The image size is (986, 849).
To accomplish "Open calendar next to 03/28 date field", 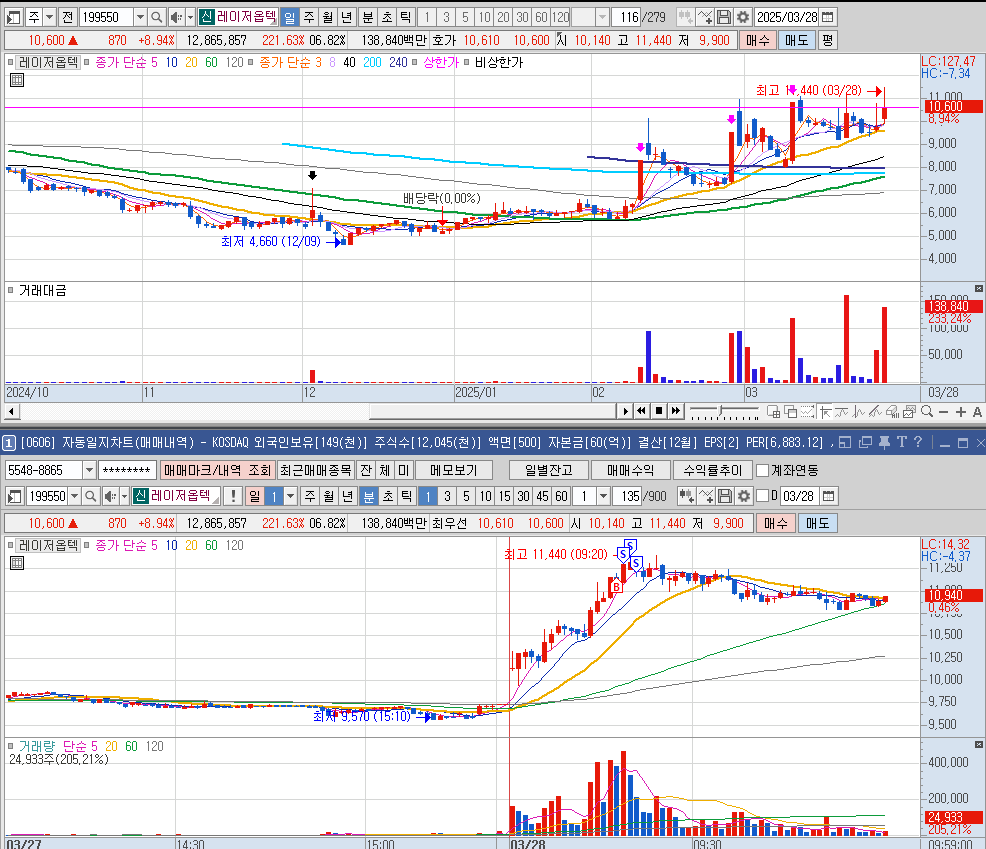I will (829, 496).
